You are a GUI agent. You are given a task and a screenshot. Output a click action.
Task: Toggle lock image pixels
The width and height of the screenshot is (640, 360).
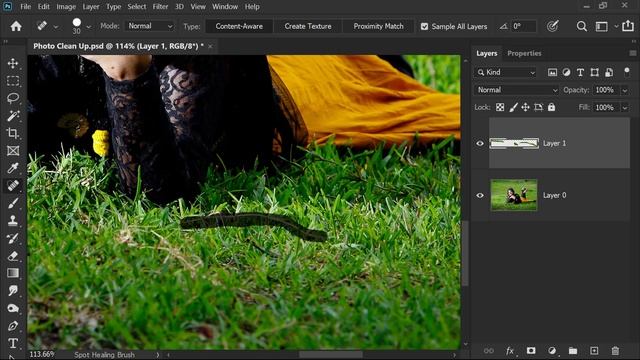click(513, 107)
